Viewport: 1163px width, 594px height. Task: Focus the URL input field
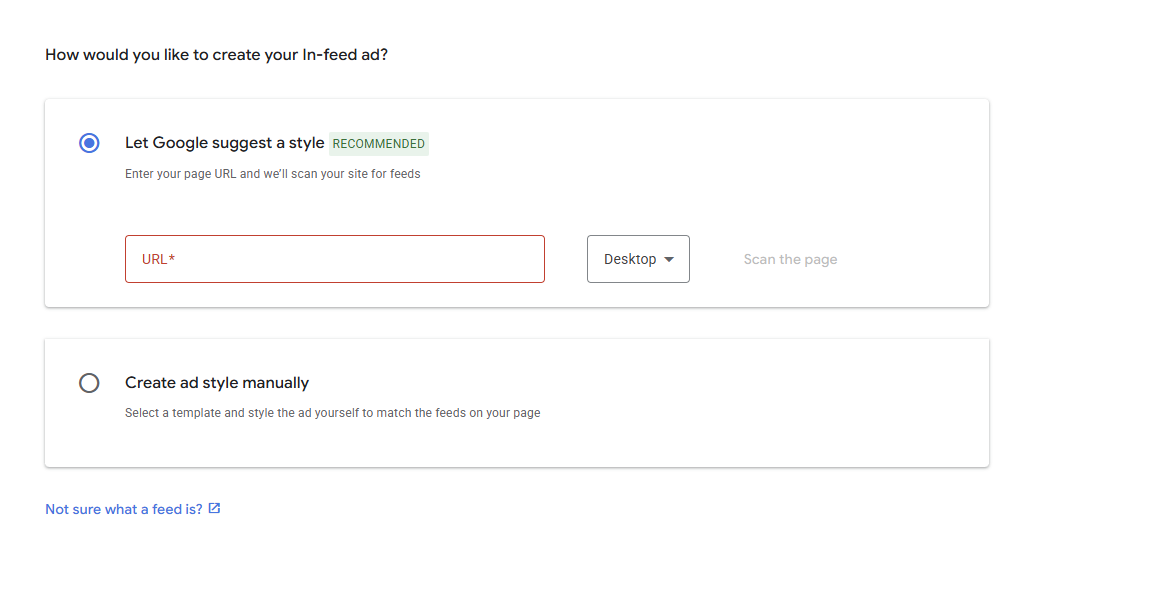point(335,259)
